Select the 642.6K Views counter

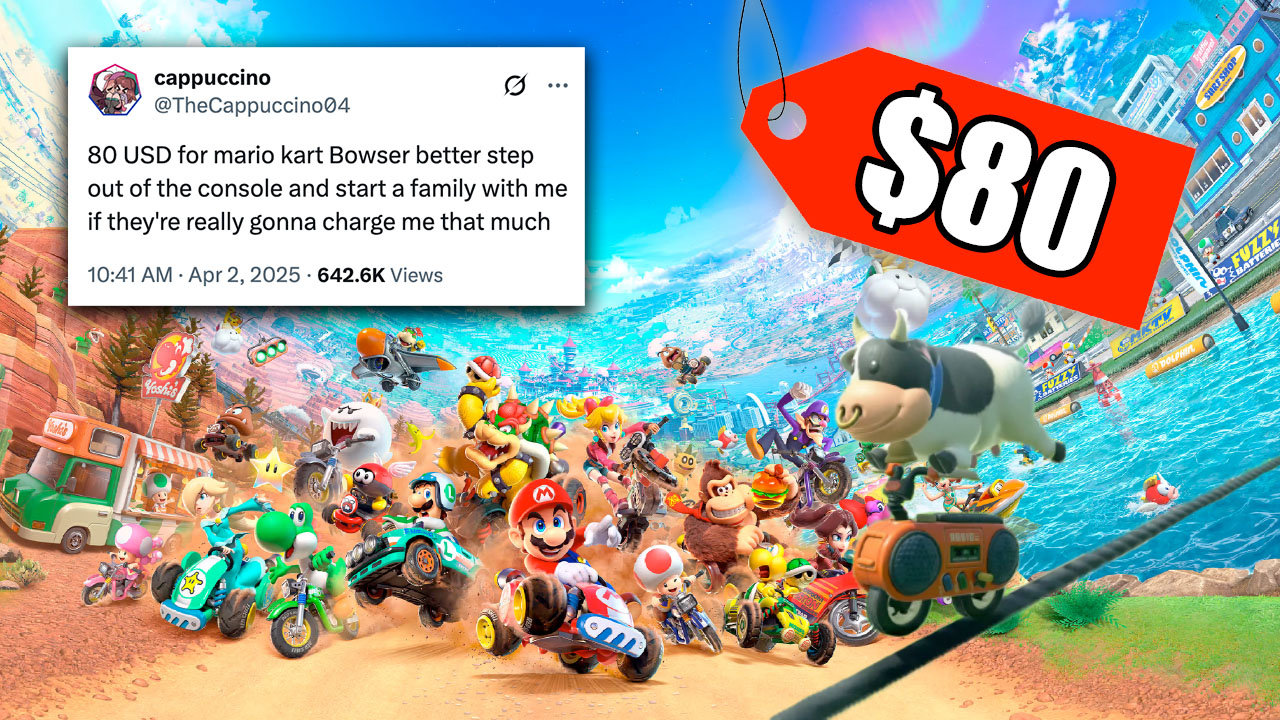380,275
